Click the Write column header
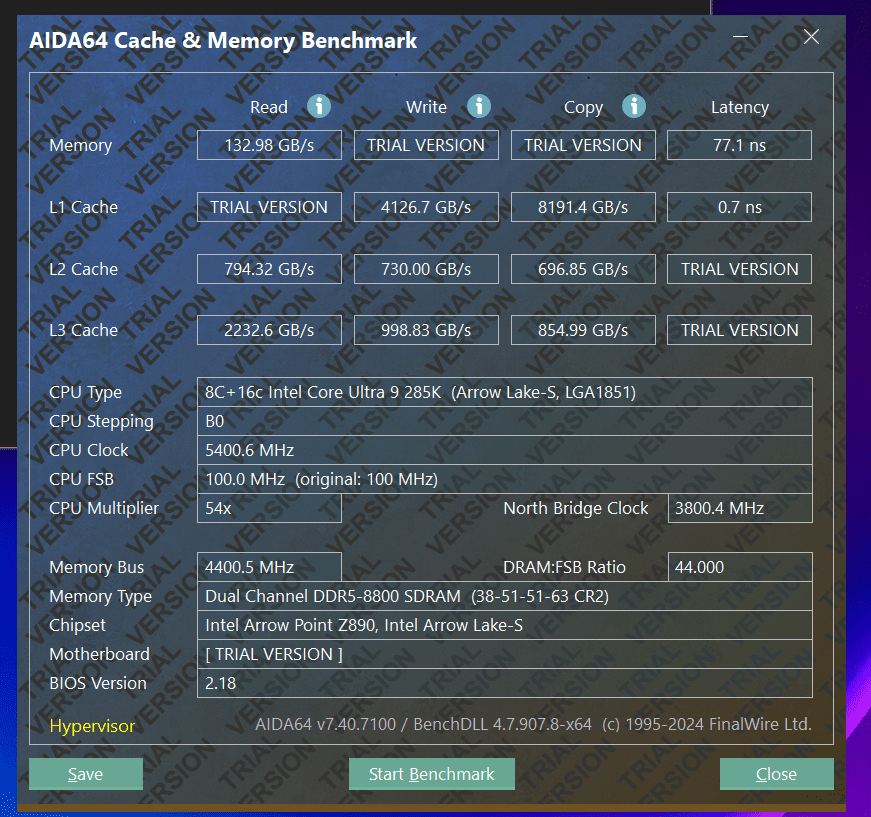871x817 pixels. (426, 107)
